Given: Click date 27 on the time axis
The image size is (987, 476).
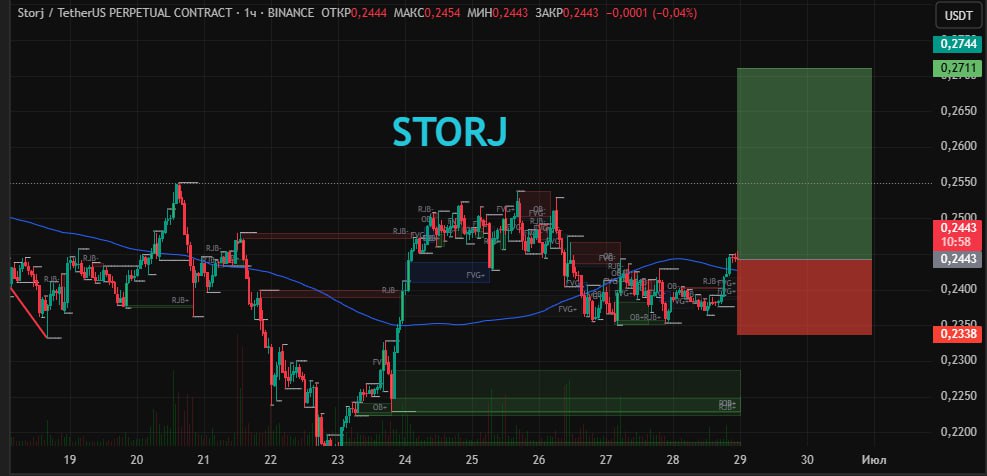Looking at the screenshot, I should [x=606, y=459].
